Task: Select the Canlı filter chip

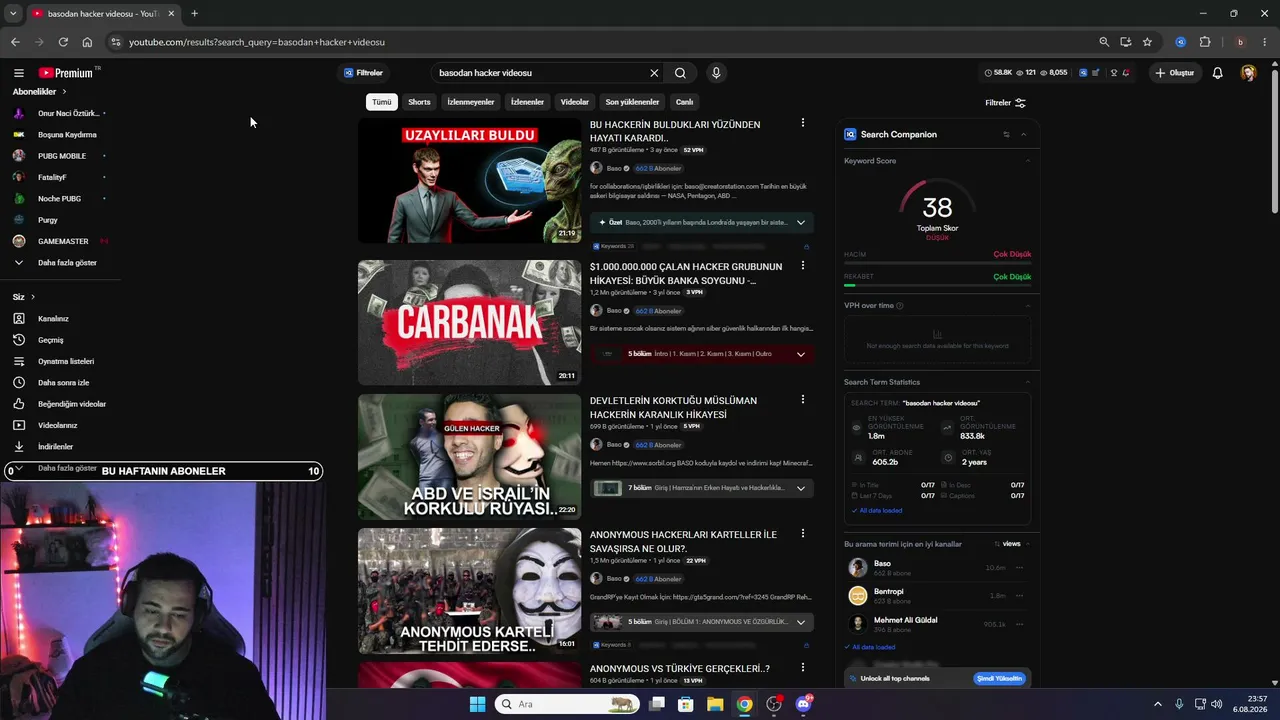Action: (684, 102)
